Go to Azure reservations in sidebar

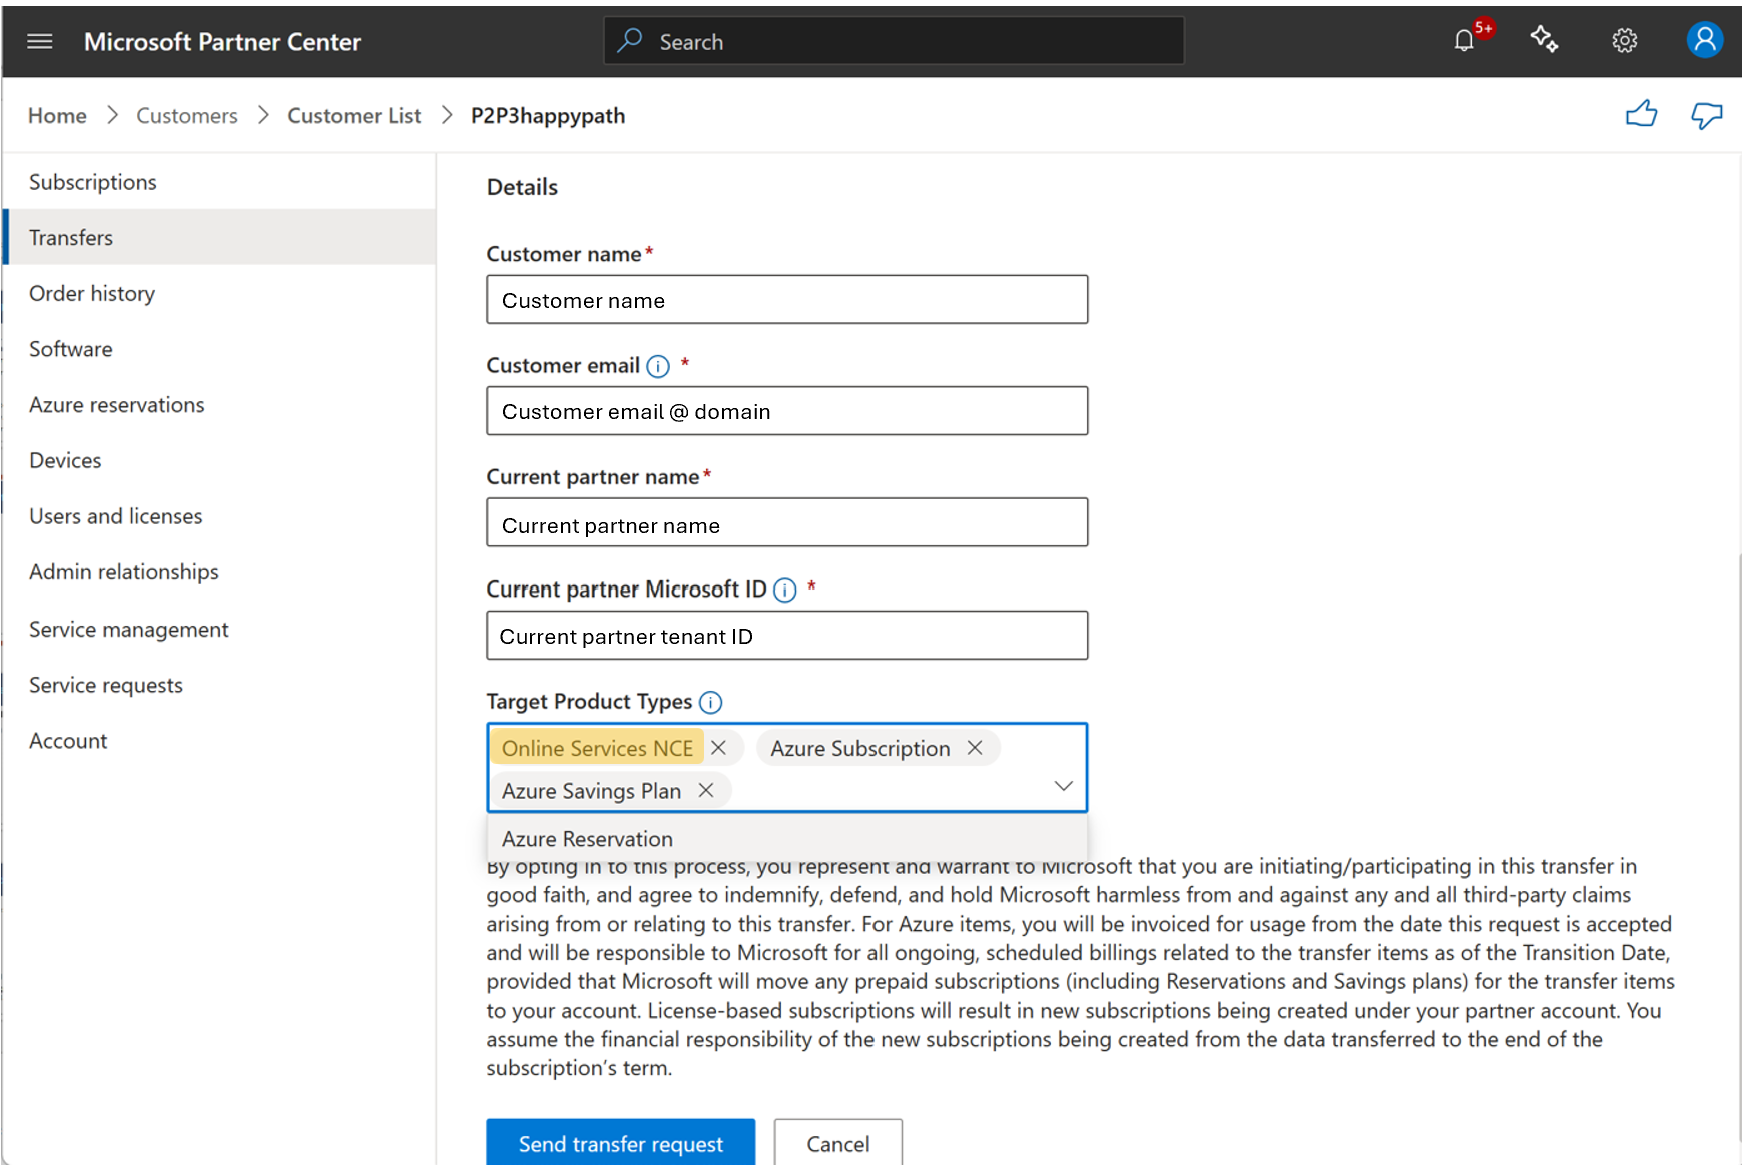pyautogui.click(x=117, y=405)
